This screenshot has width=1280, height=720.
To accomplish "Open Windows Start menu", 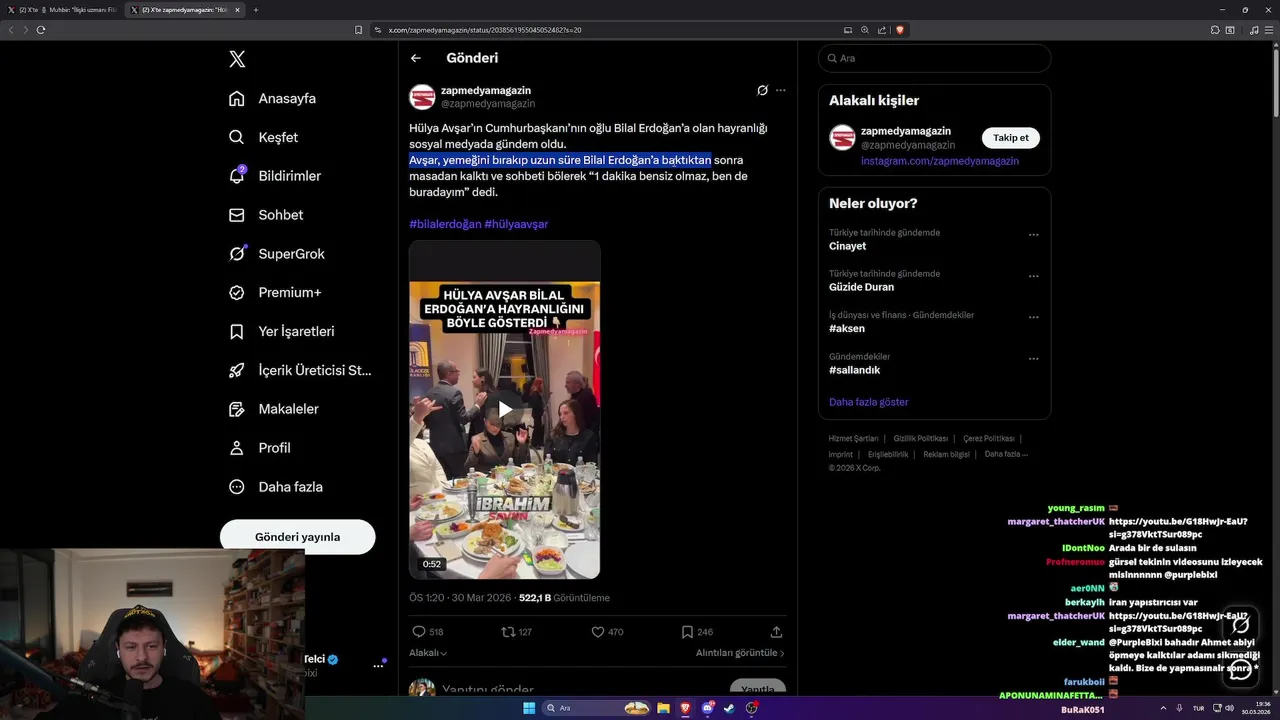I will coord(529,708).
